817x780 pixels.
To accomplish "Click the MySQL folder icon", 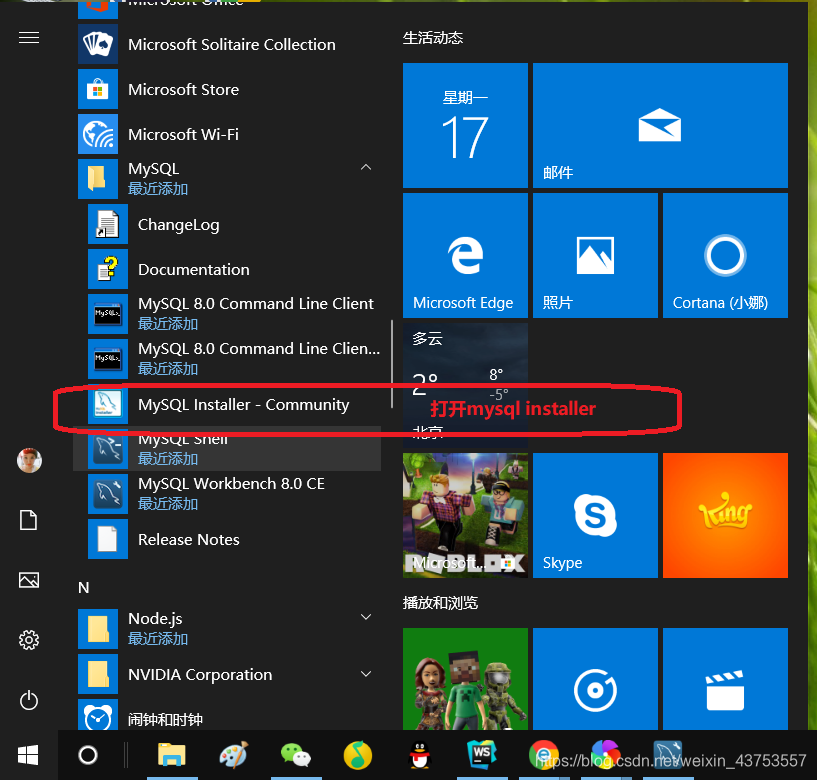I will (98, 179).
